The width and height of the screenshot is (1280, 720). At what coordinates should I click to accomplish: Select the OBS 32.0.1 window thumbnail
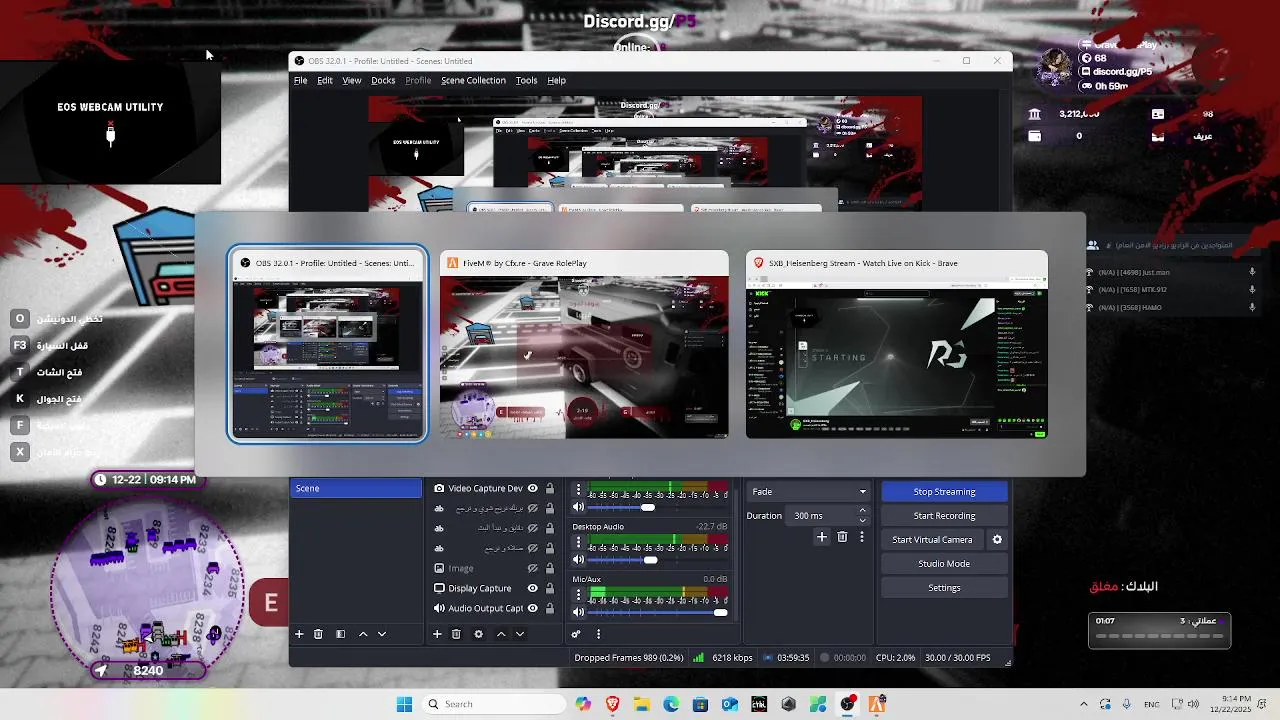click(327, 345)
